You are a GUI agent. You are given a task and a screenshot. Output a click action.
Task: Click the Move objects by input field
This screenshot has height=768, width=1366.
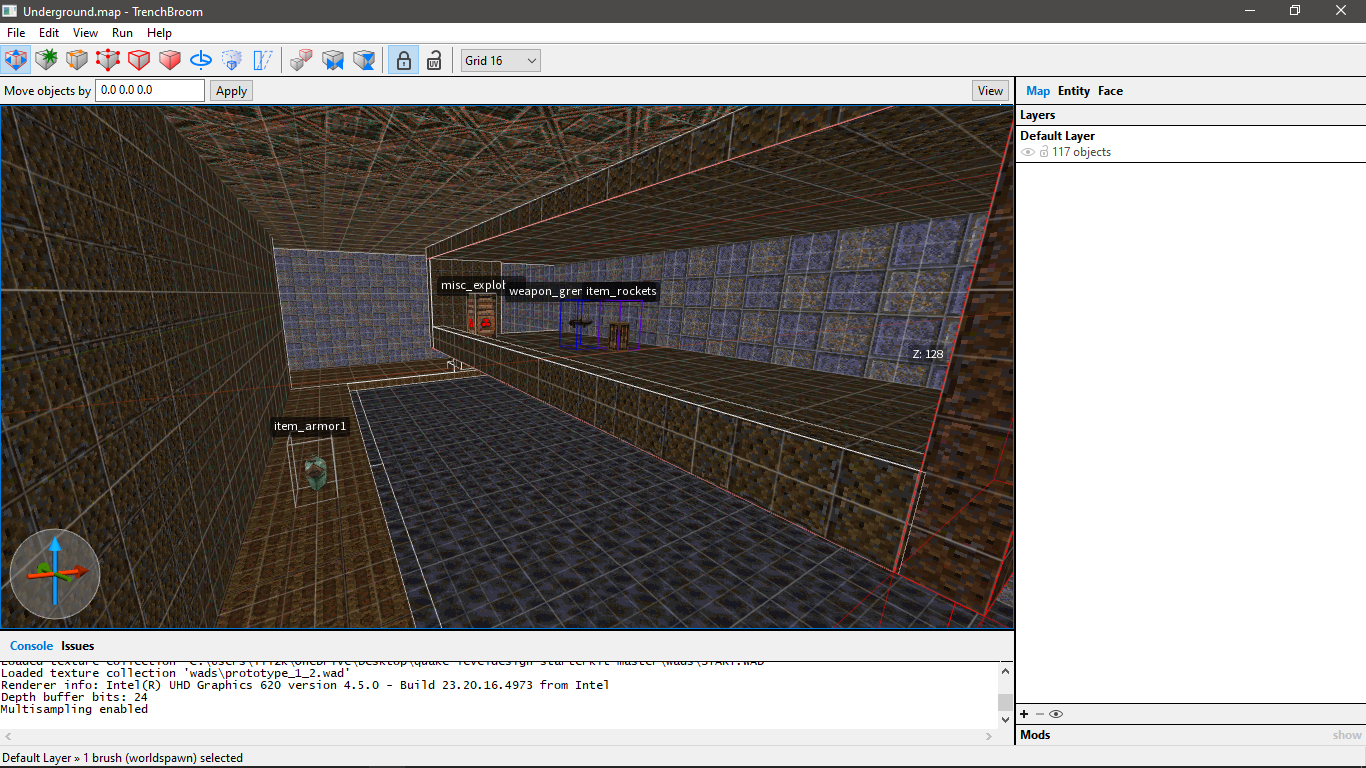pyautogui.click(x=150, y=90)
